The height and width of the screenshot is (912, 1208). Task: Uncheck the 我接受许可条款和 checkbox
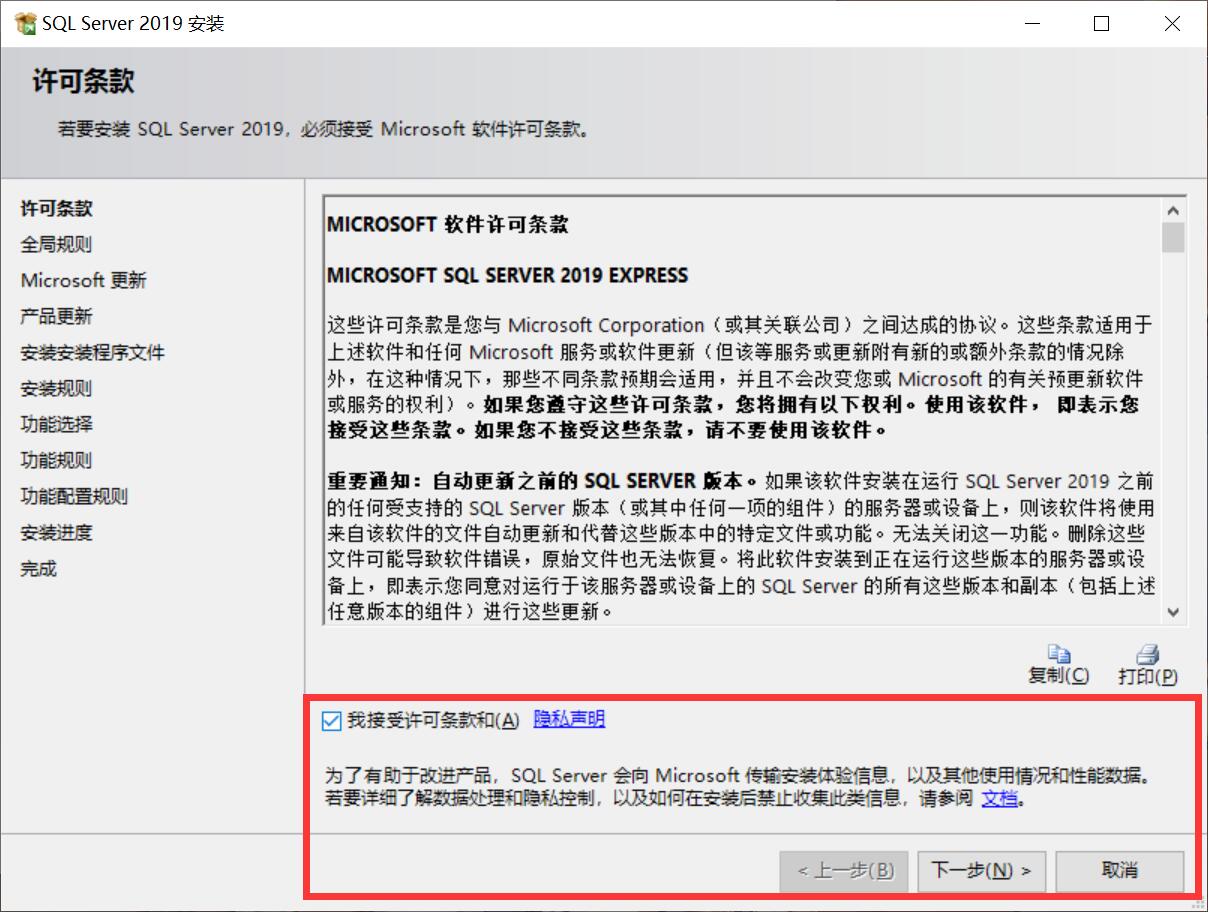332,721
